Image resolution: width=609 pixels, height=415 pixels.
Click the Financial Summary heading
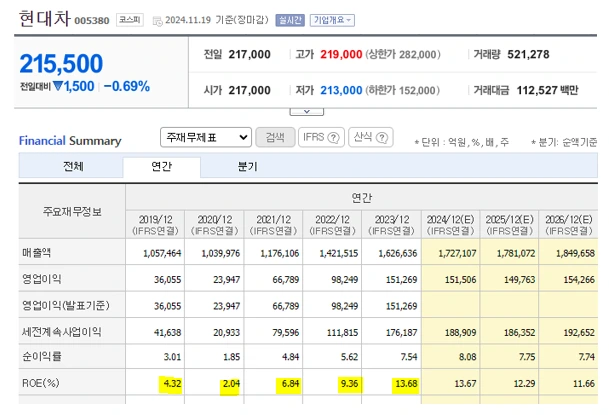click(x=70, y=141)
